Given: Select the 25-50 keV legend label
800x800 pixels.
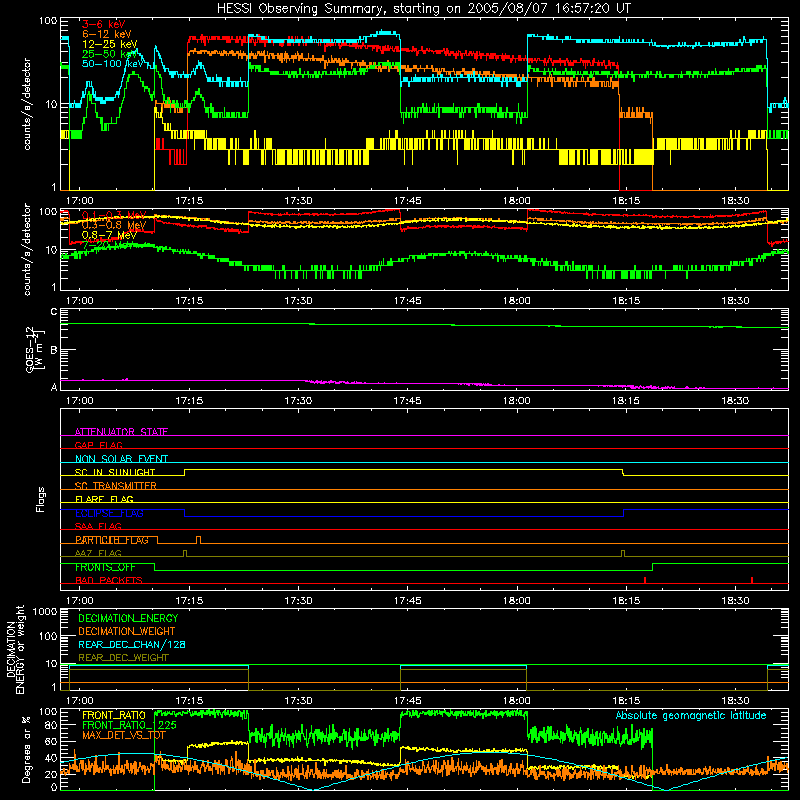Looking at the screenshot, I should coord(110,54).
